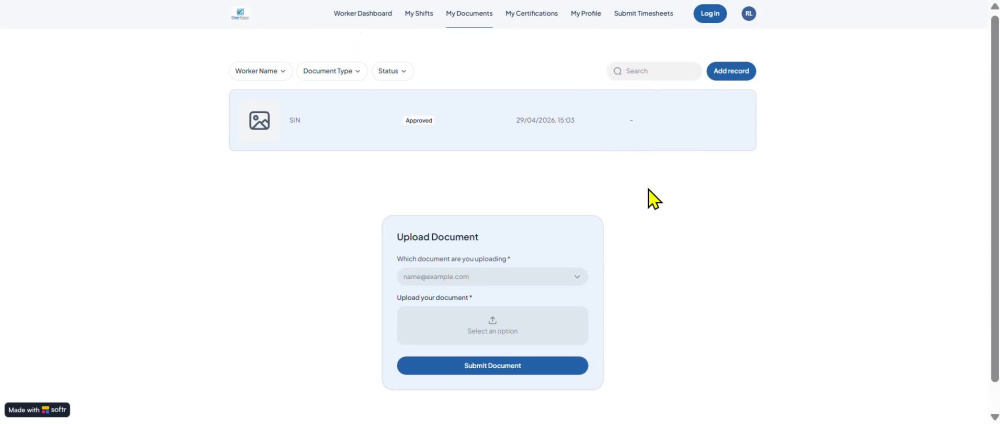Go to the My Profile tab

click(585, 13)
